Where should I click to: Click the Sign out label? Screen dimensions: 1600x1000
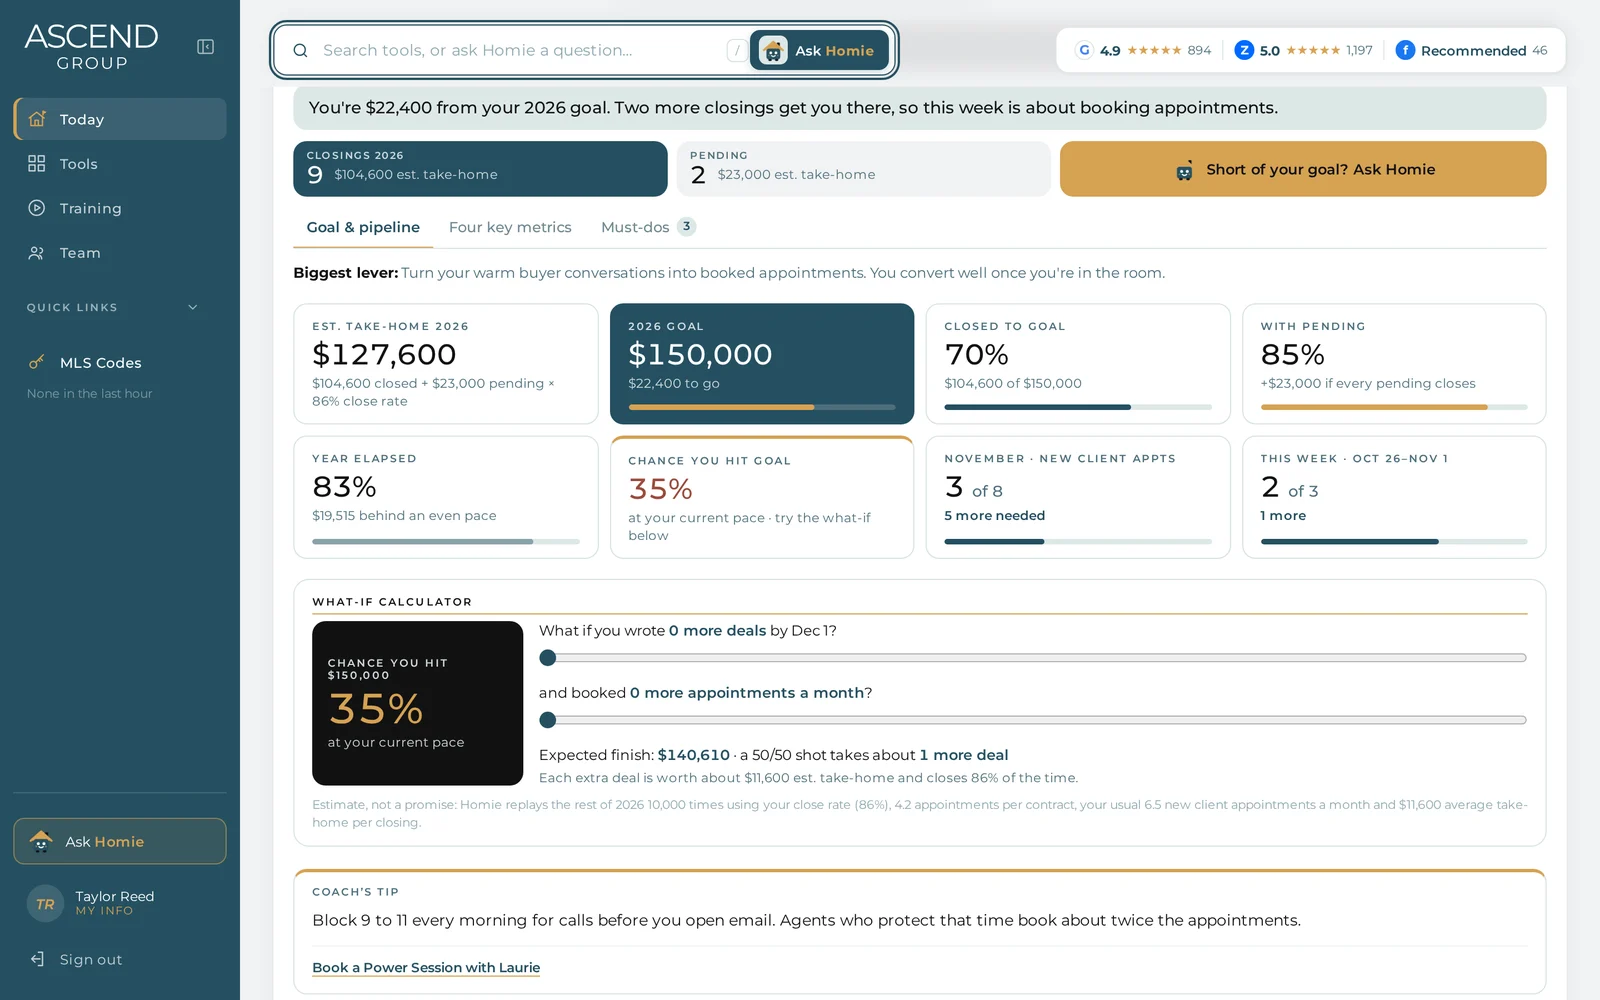91,960
